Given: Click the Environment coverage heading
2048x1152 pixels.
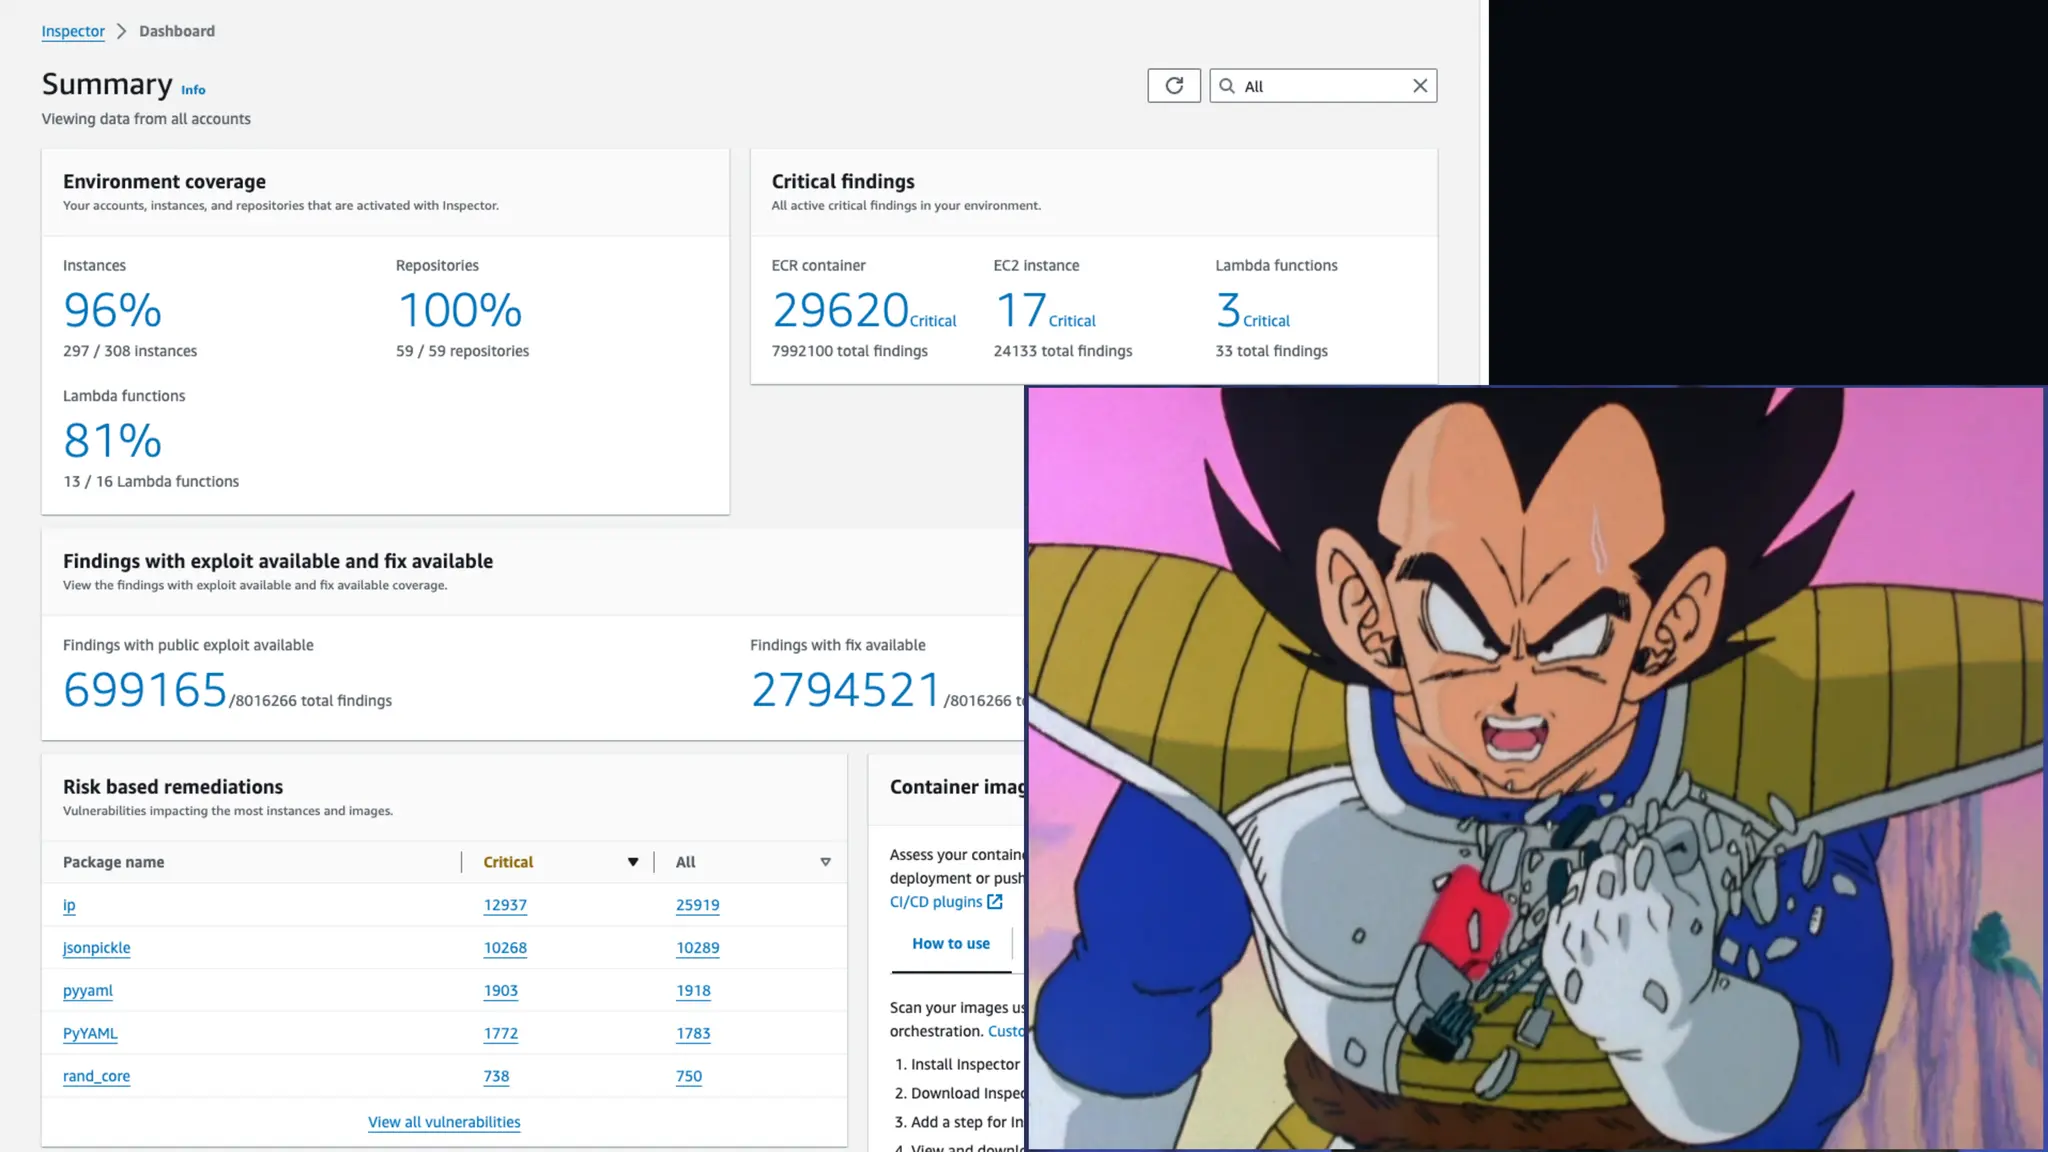Looking at the screenshot, I should tap(164, 181).
